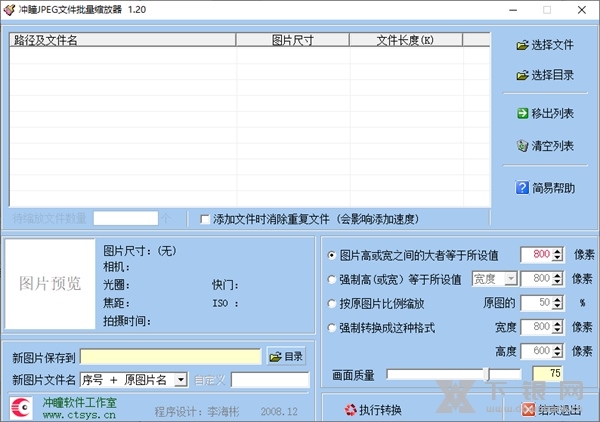Click the folder icon on 目录 button
The image size is (600, 422).
(276, 357)
